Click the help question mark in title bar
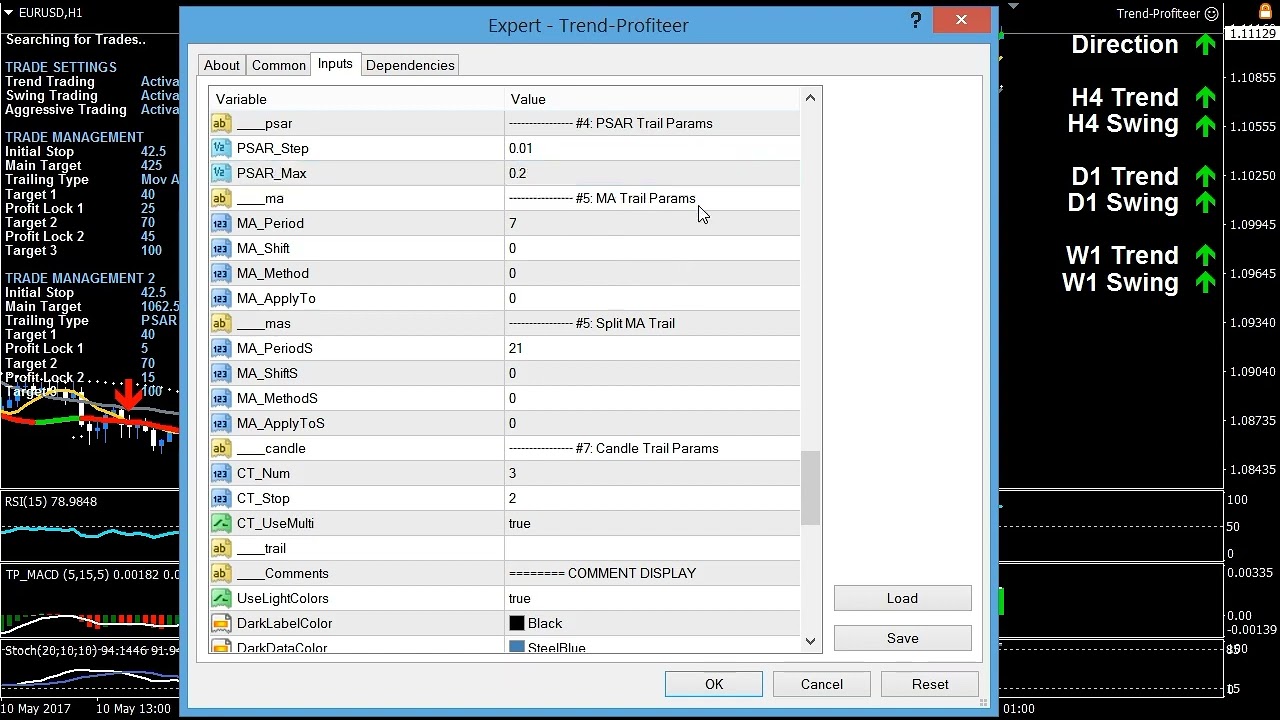Image resolution: width=1280 pixels, height=720 pixels. (915, 21)
